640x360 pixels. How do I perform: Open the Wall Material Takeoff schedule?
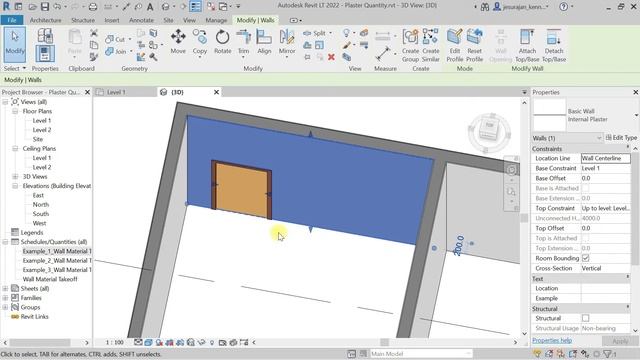(x=50, y=279)
